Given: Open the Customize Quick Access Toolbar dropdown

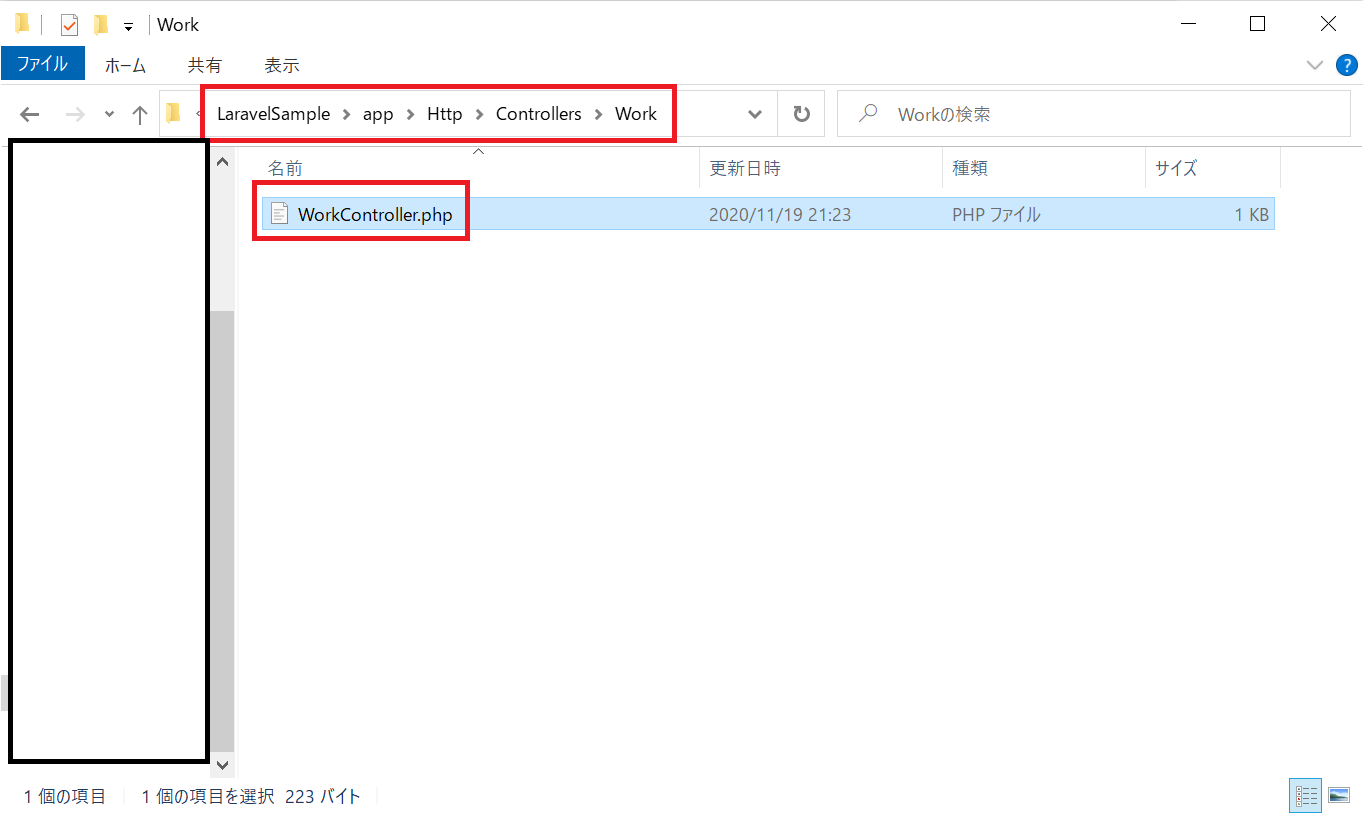Looking at the screenshot, I should [128, 26].
